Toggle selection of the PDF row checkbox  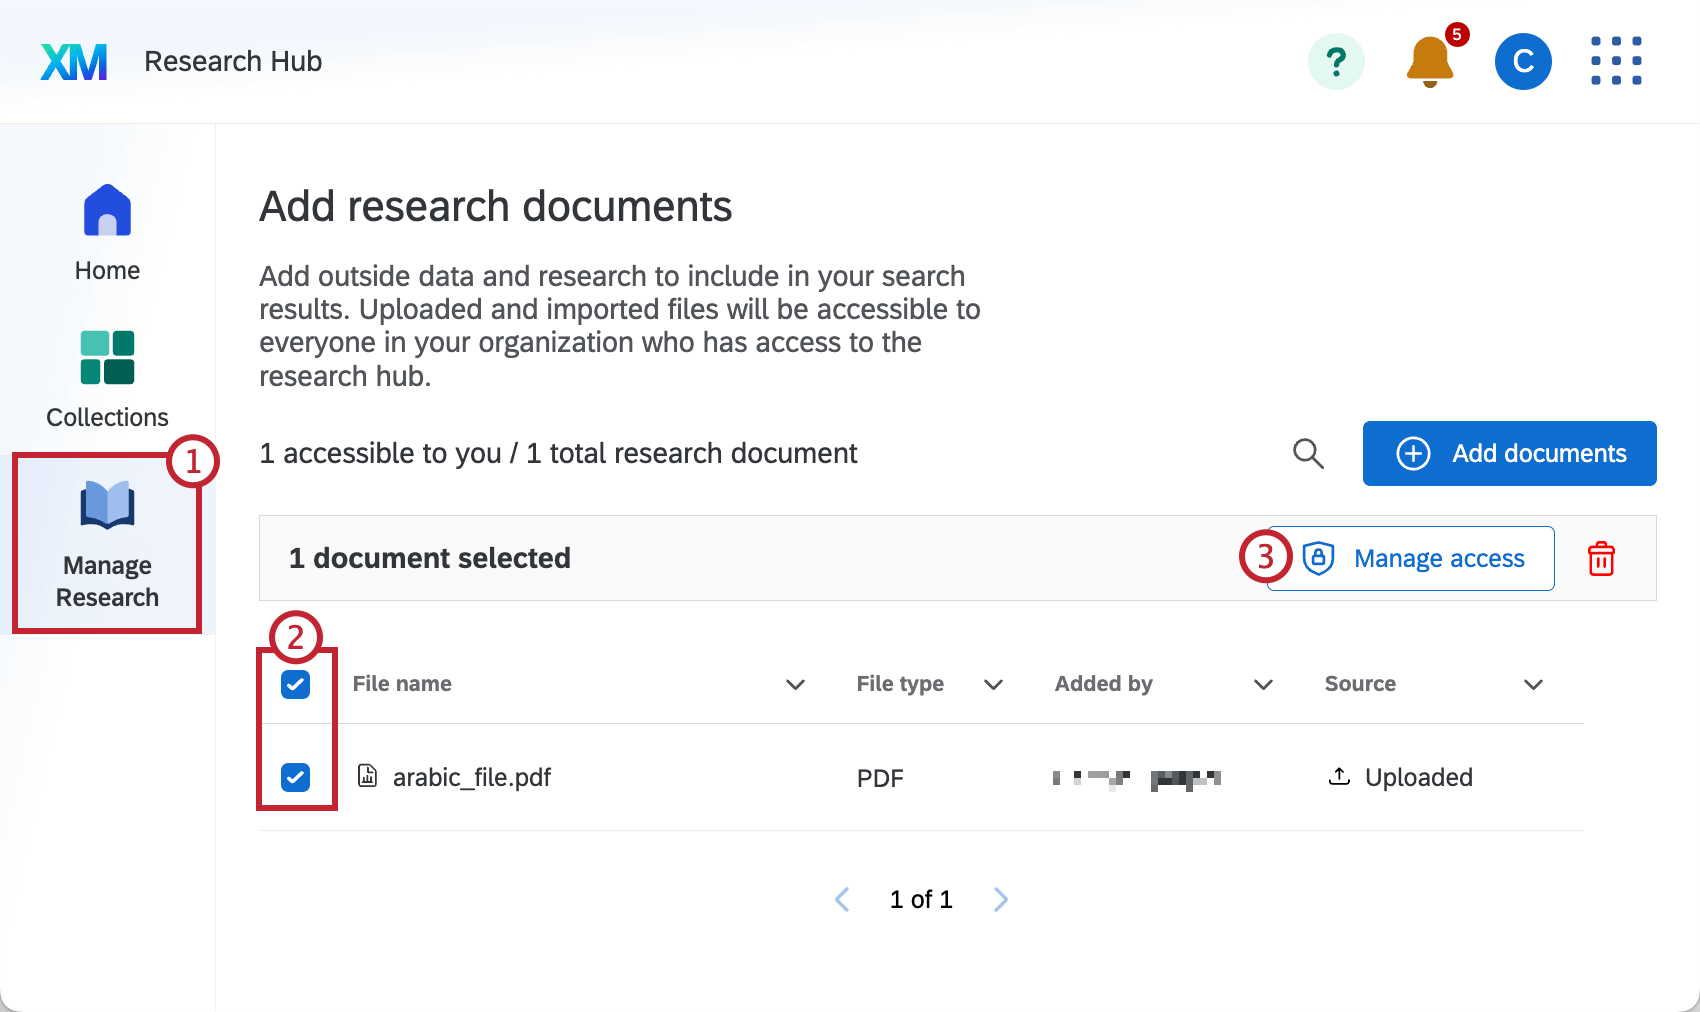295,777
